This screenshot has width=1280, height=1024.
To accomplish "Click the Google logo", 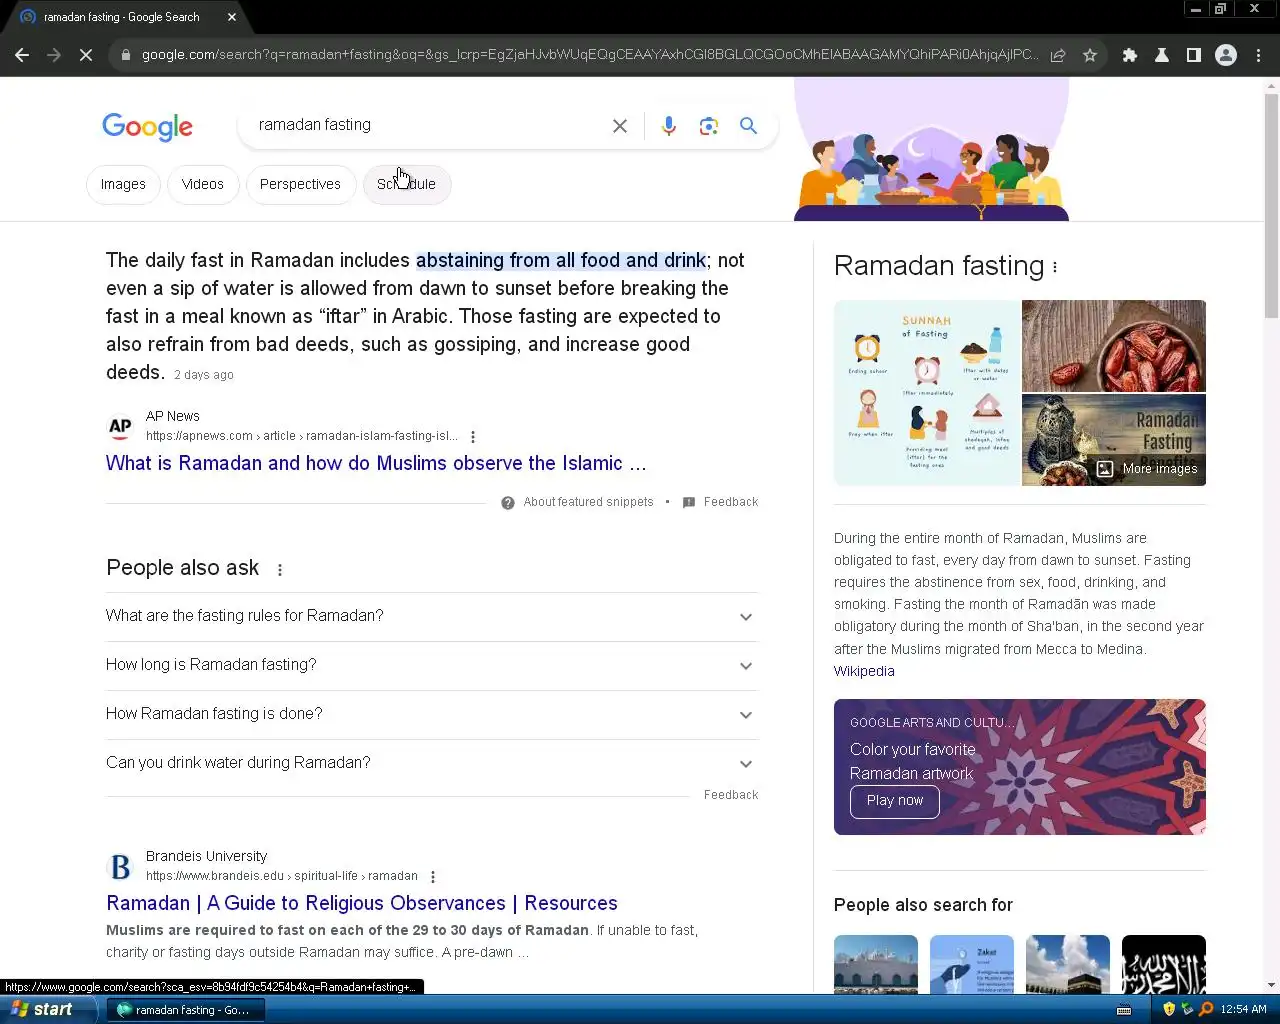I will click(147, 127).
